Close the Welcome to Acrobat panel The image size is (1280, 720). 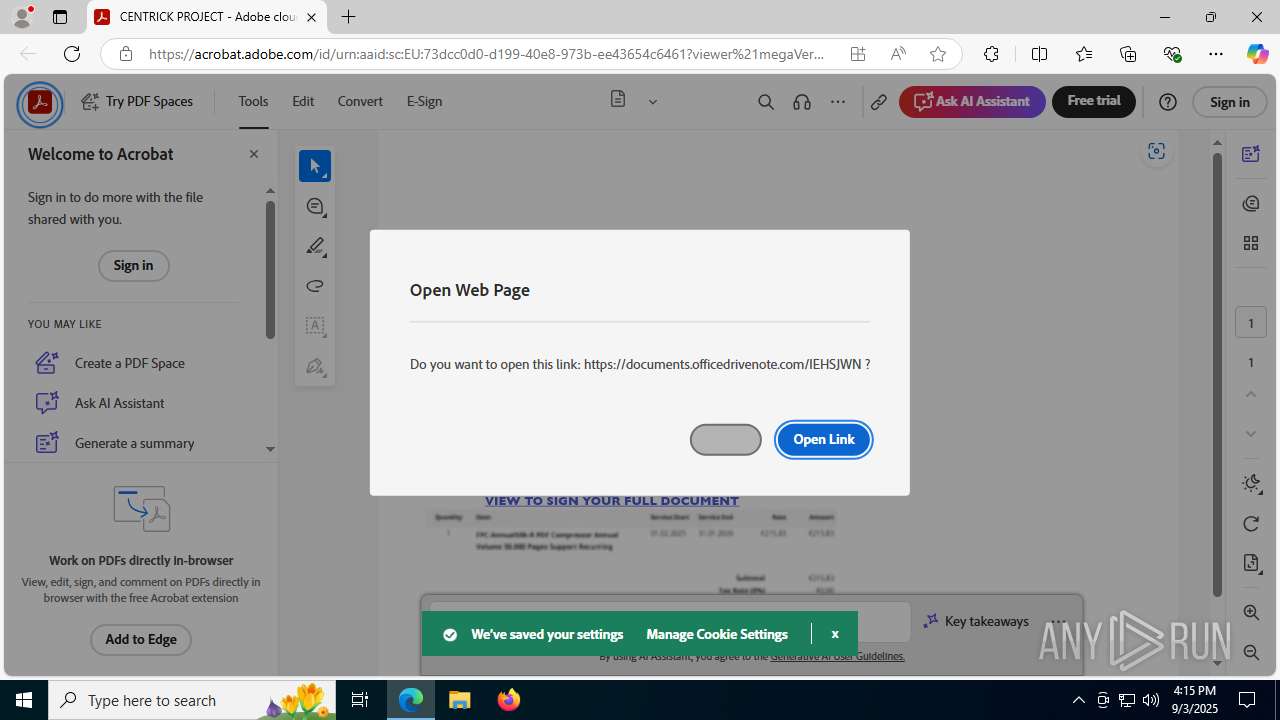pos(254,154)
